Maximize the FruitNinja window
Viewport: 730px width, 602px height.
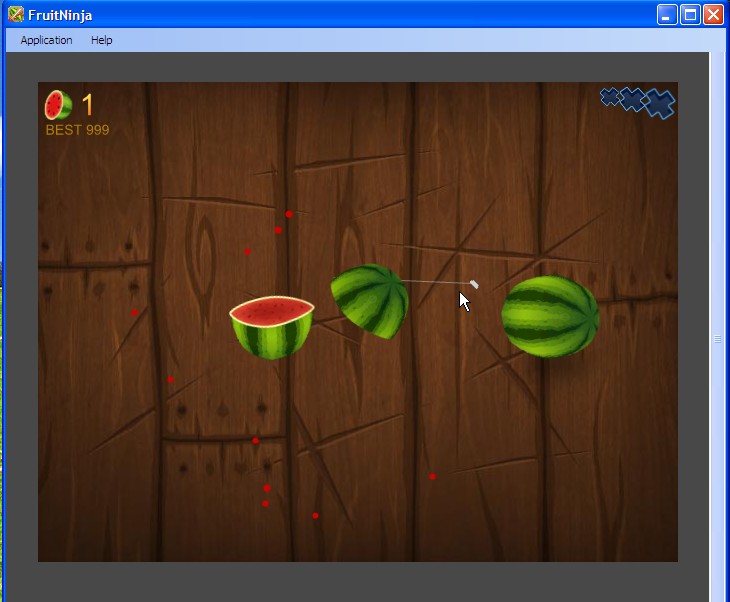pos(690,15)
